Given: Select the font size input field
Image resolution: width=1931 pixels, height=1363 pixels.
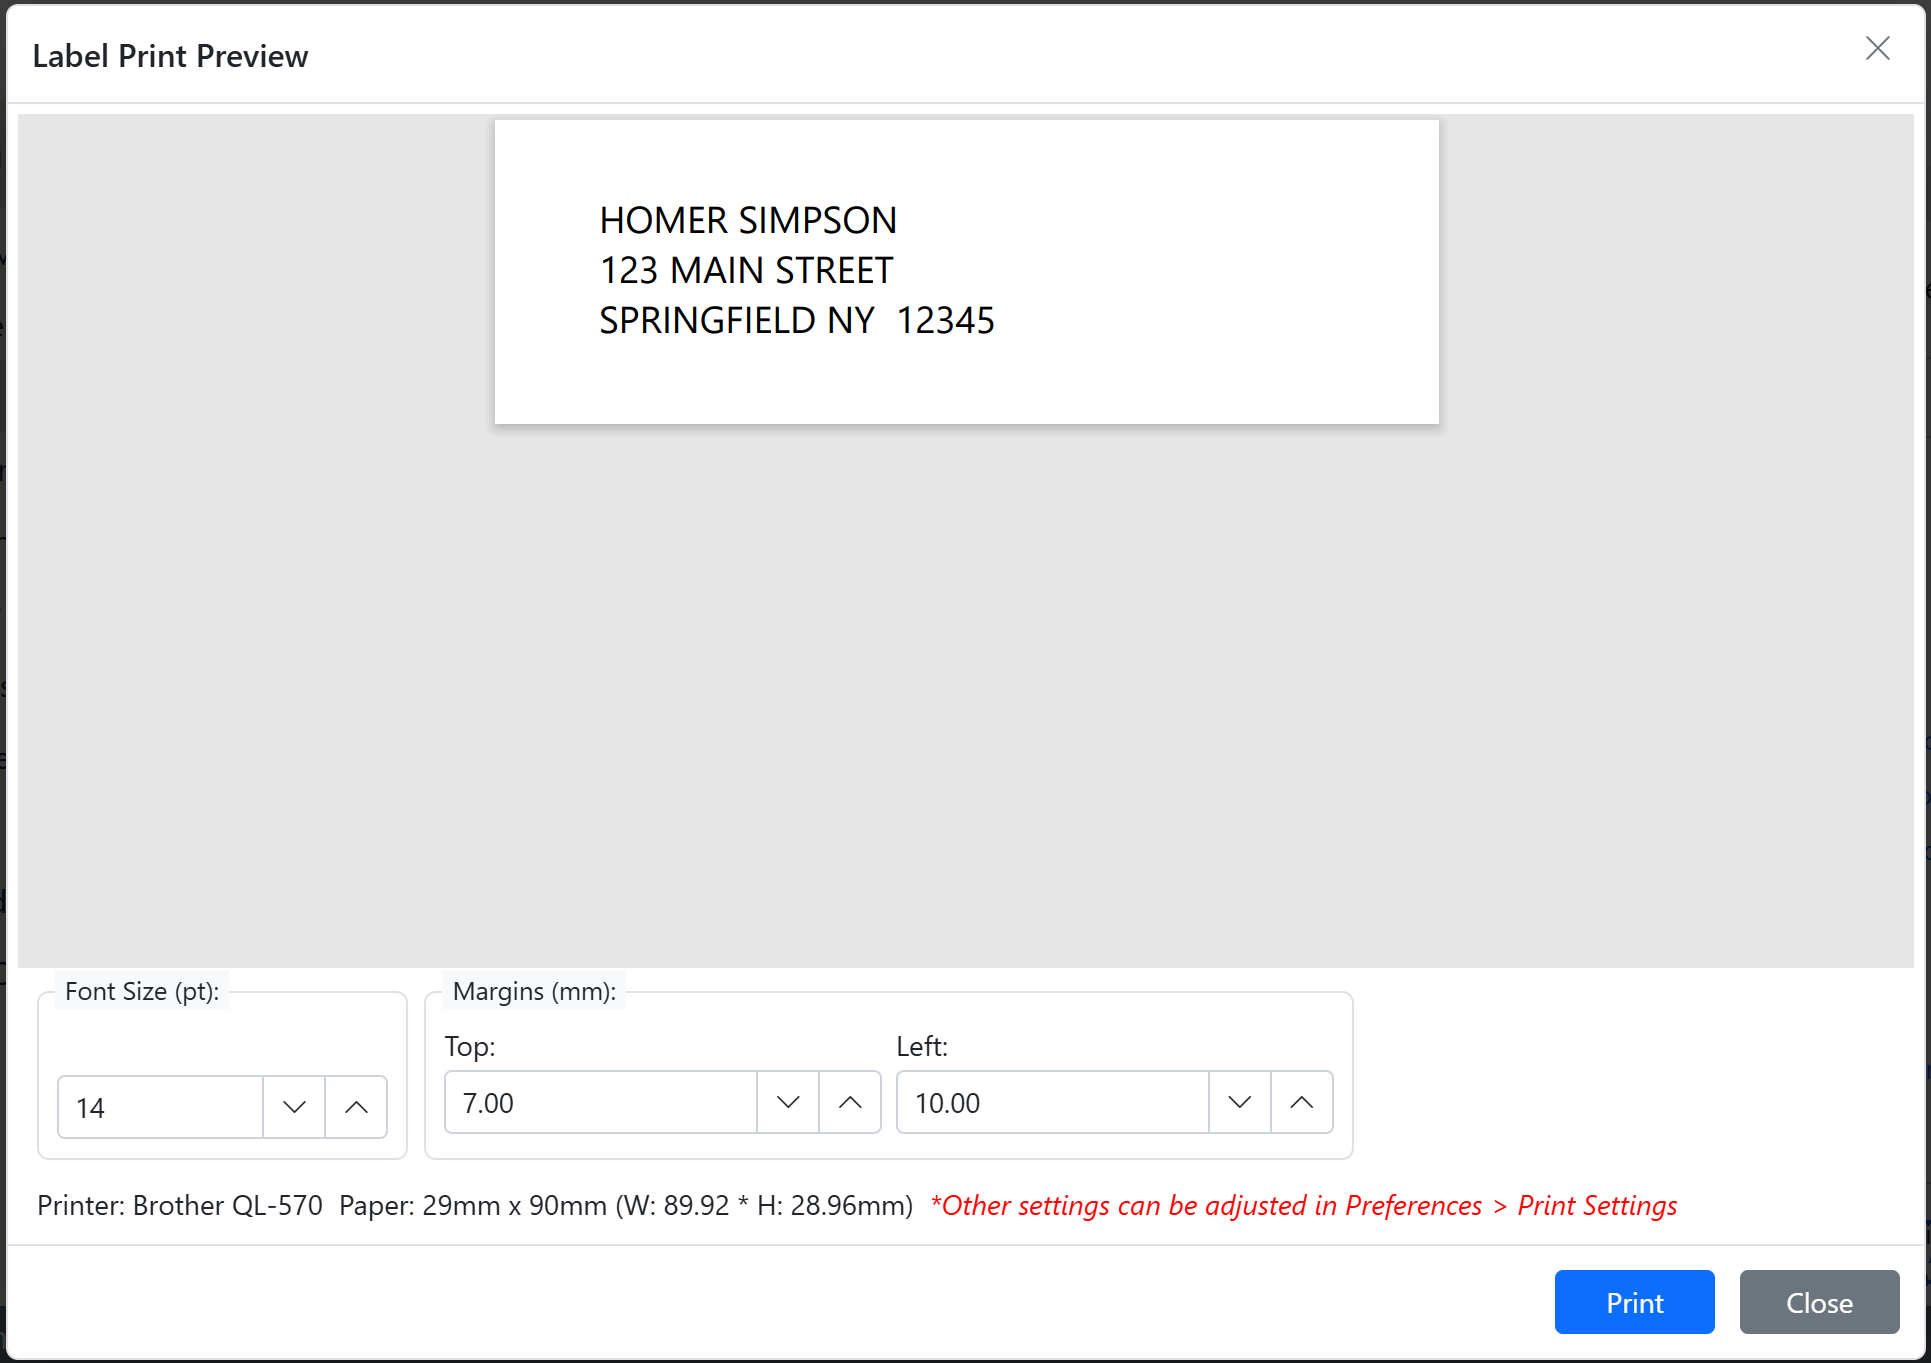Looking at the screenshot, I should pos(160,1107).
